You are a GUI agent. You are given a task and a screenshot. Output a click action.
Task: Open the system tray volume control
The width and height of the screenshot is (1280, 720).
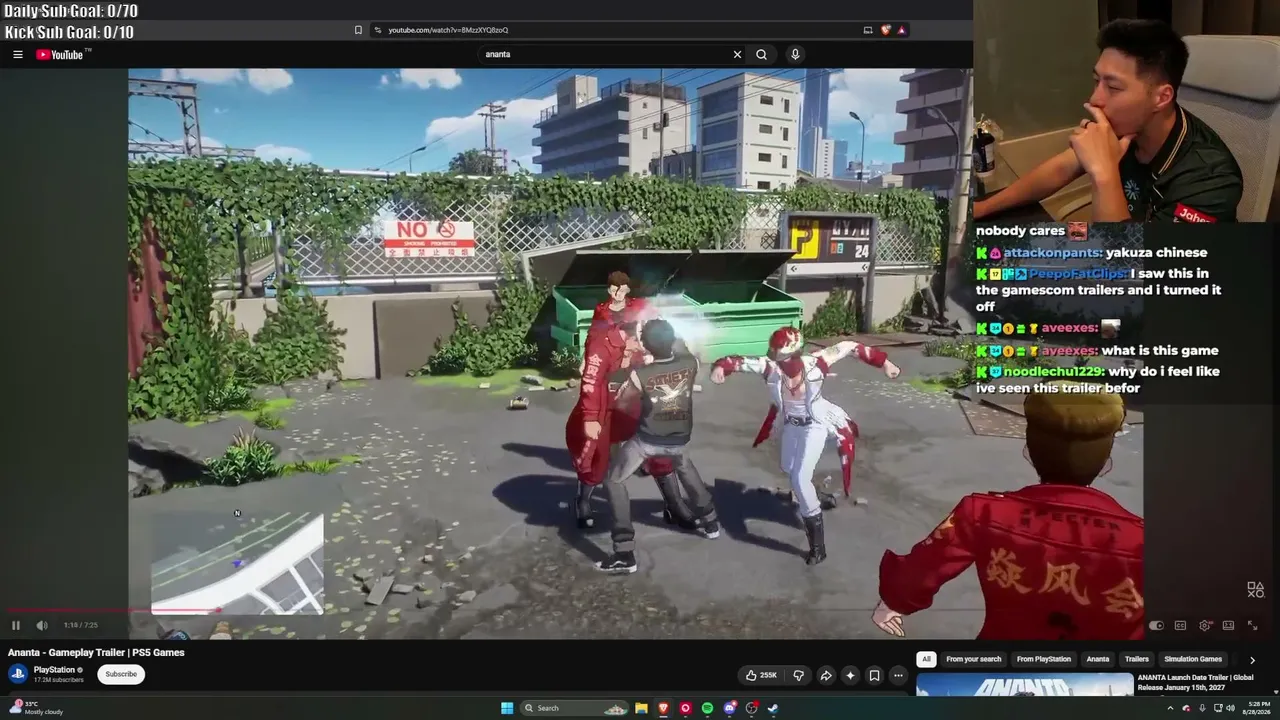[x=1231, y=708]
